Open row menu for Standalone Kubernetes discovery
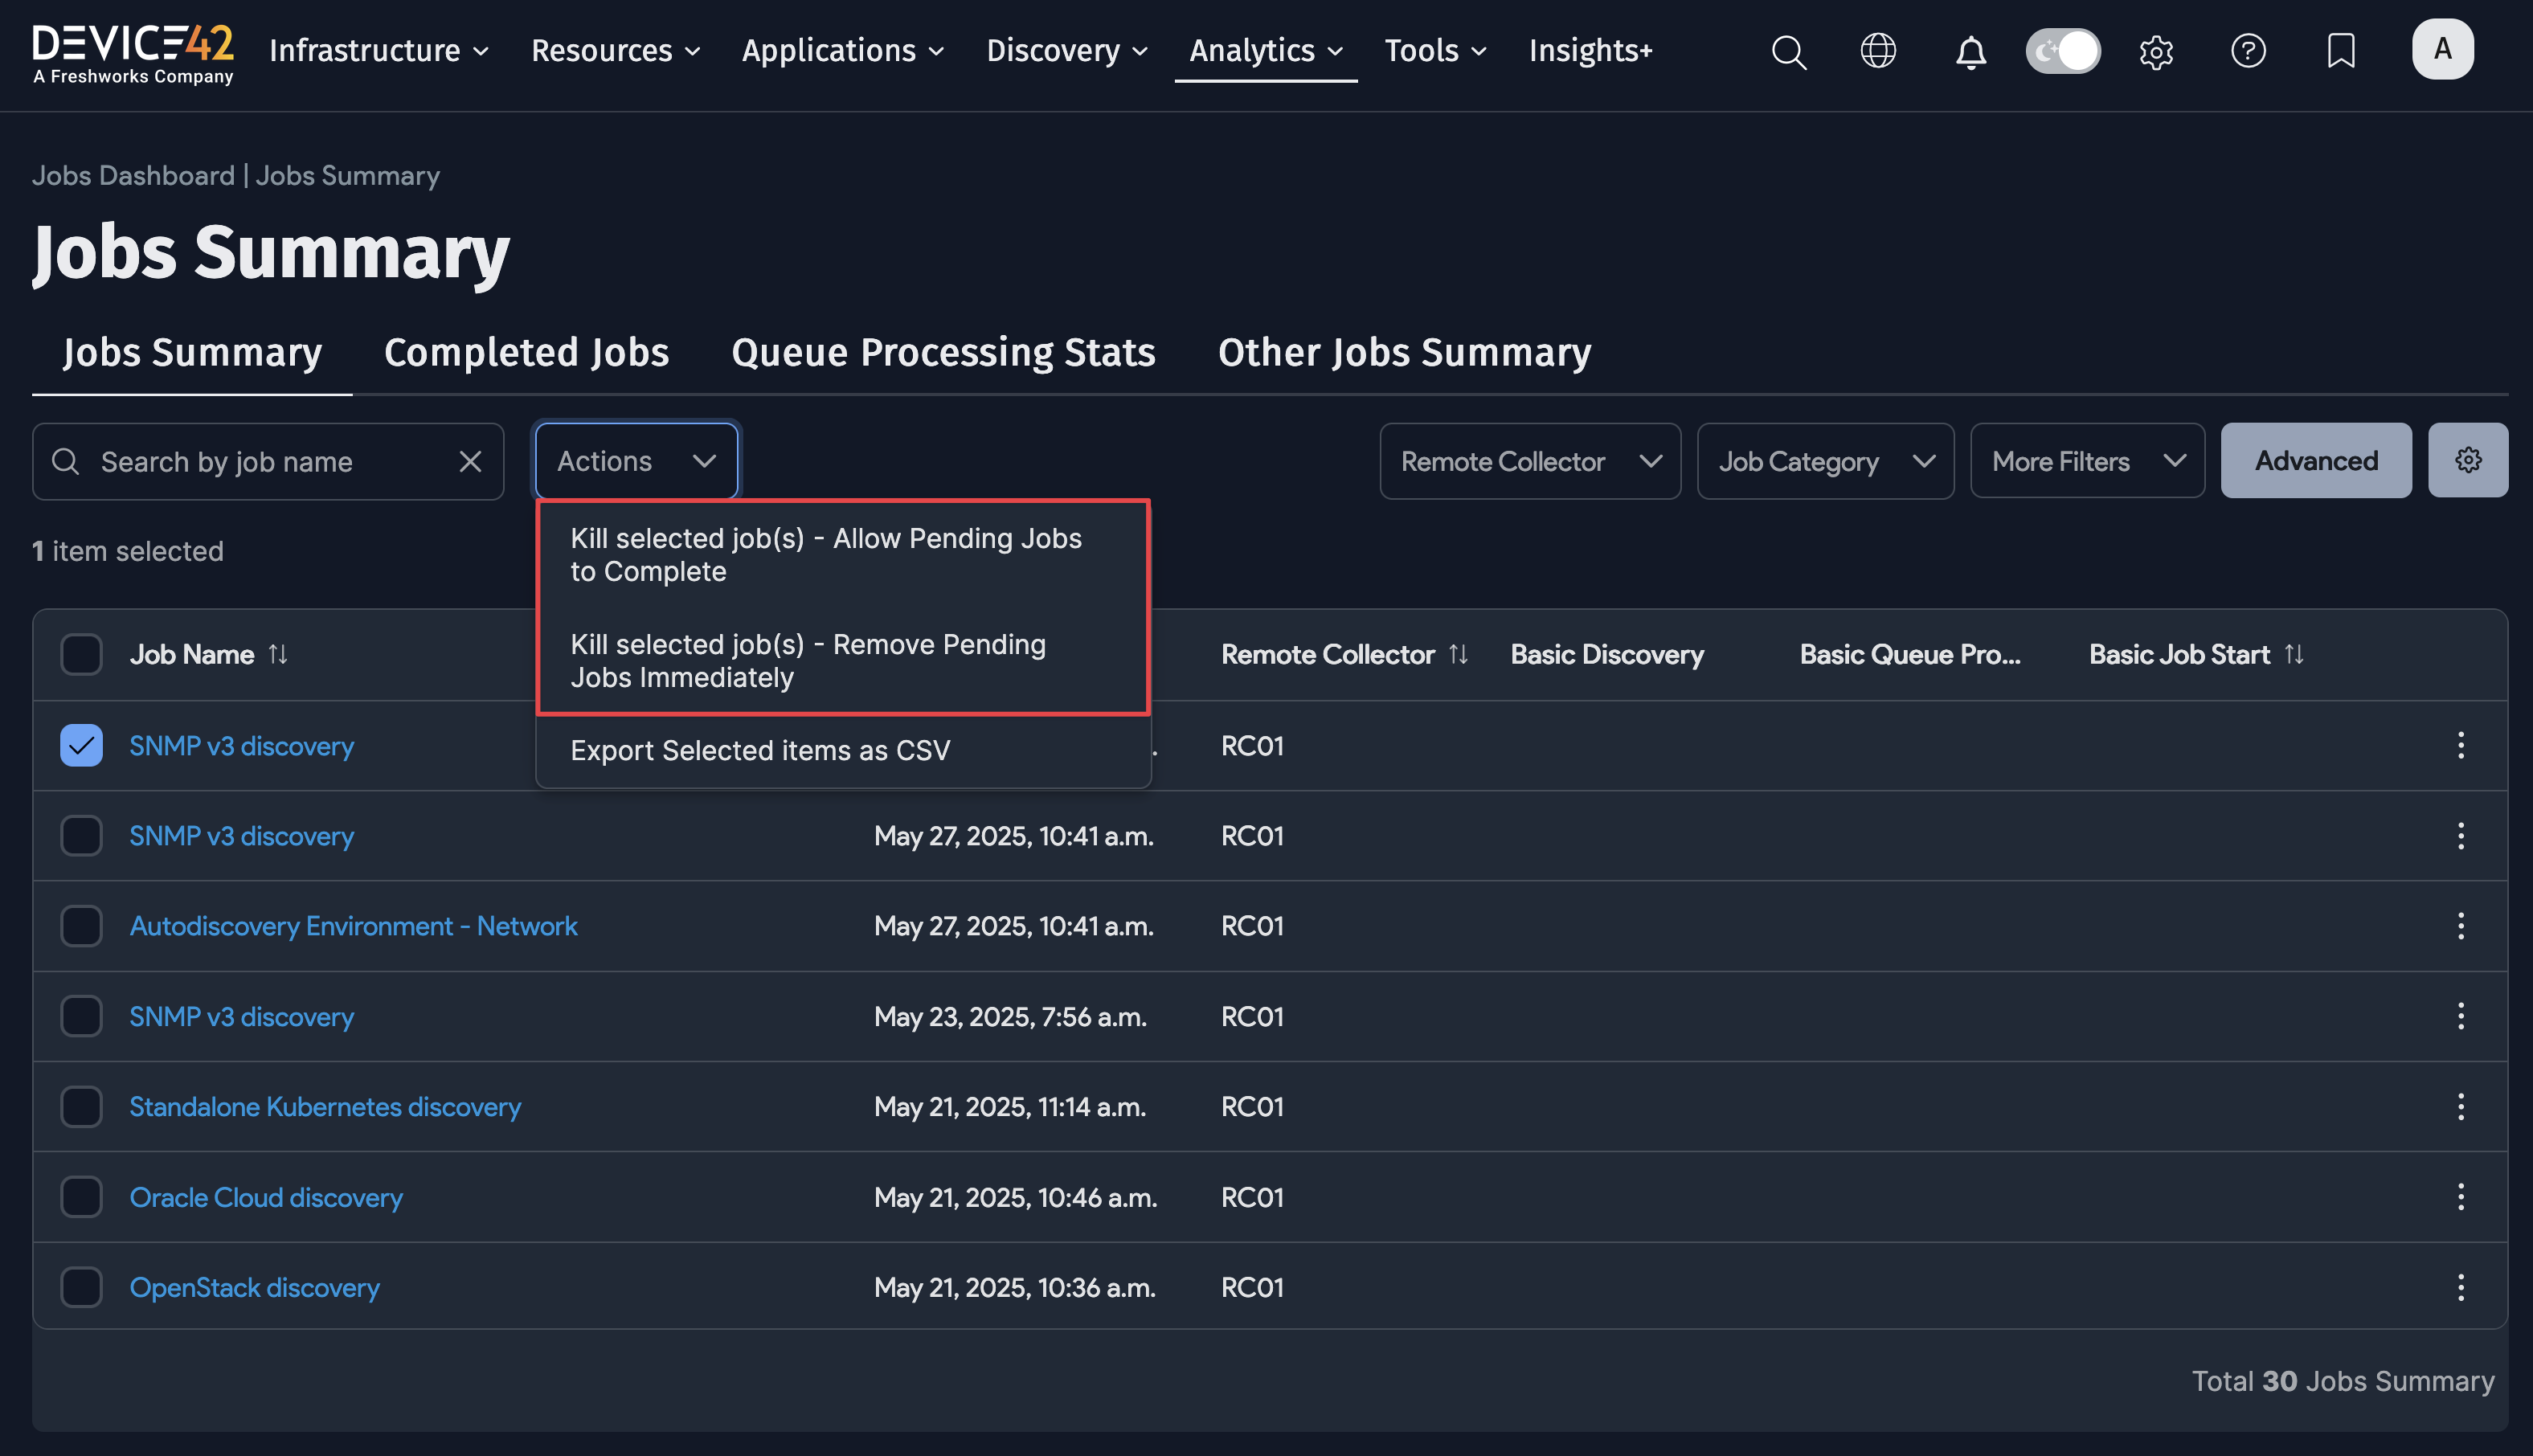Viewport: 2533px width, 1456px height. (2461, 1106)
